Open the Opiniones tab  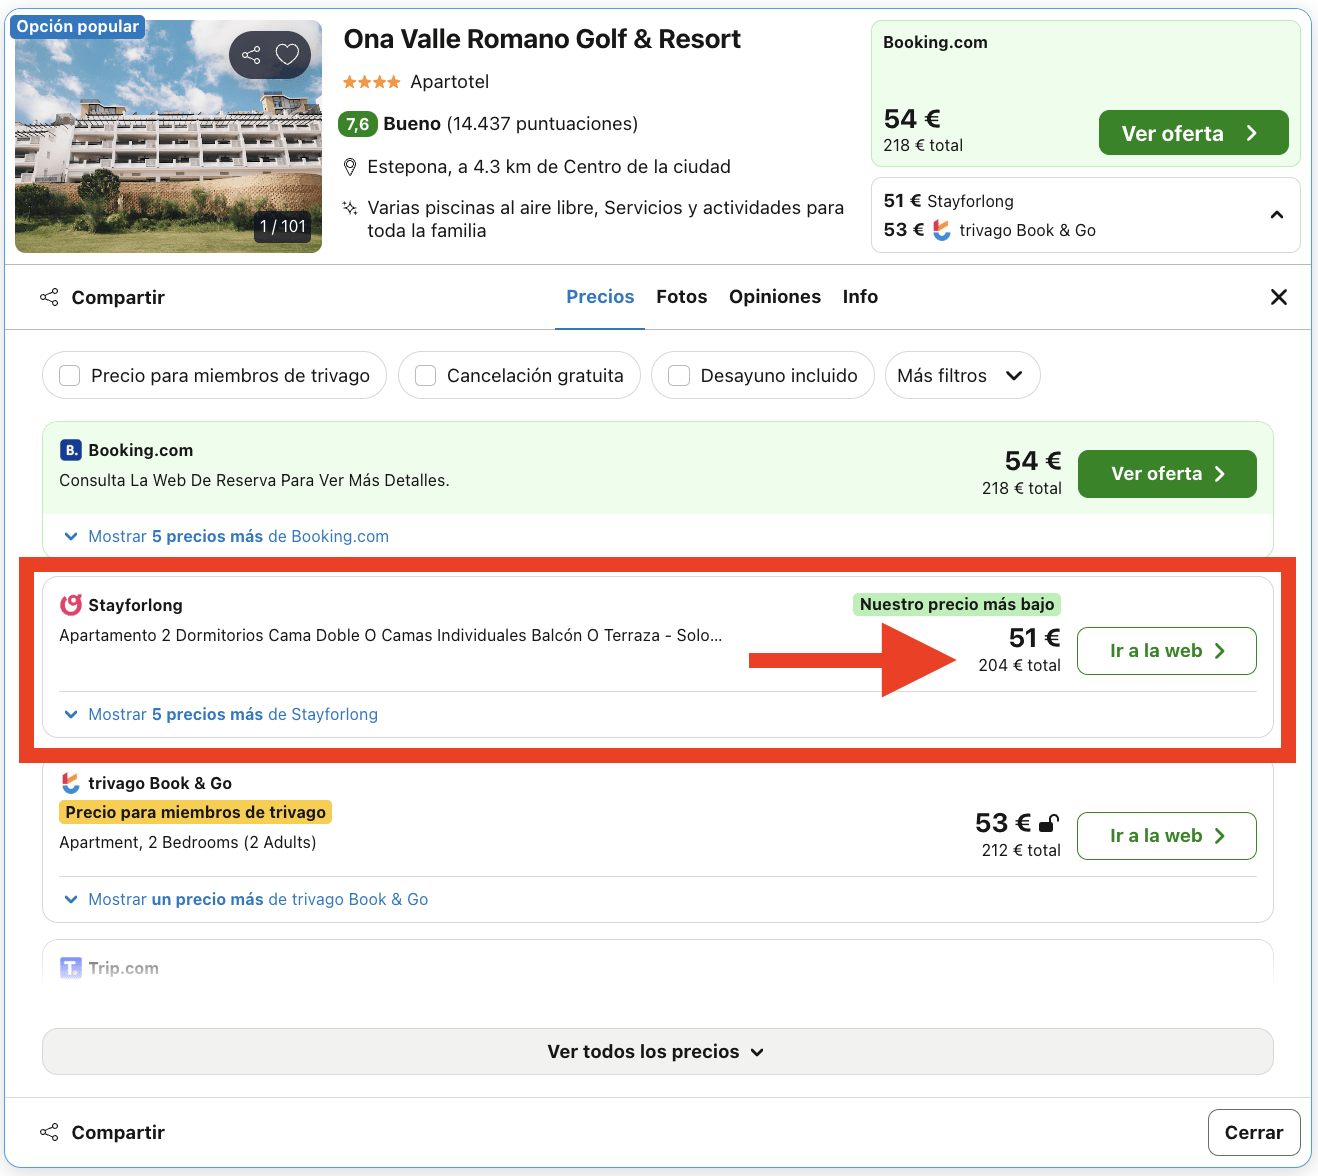pyautogui.click(x=775, y=297)
